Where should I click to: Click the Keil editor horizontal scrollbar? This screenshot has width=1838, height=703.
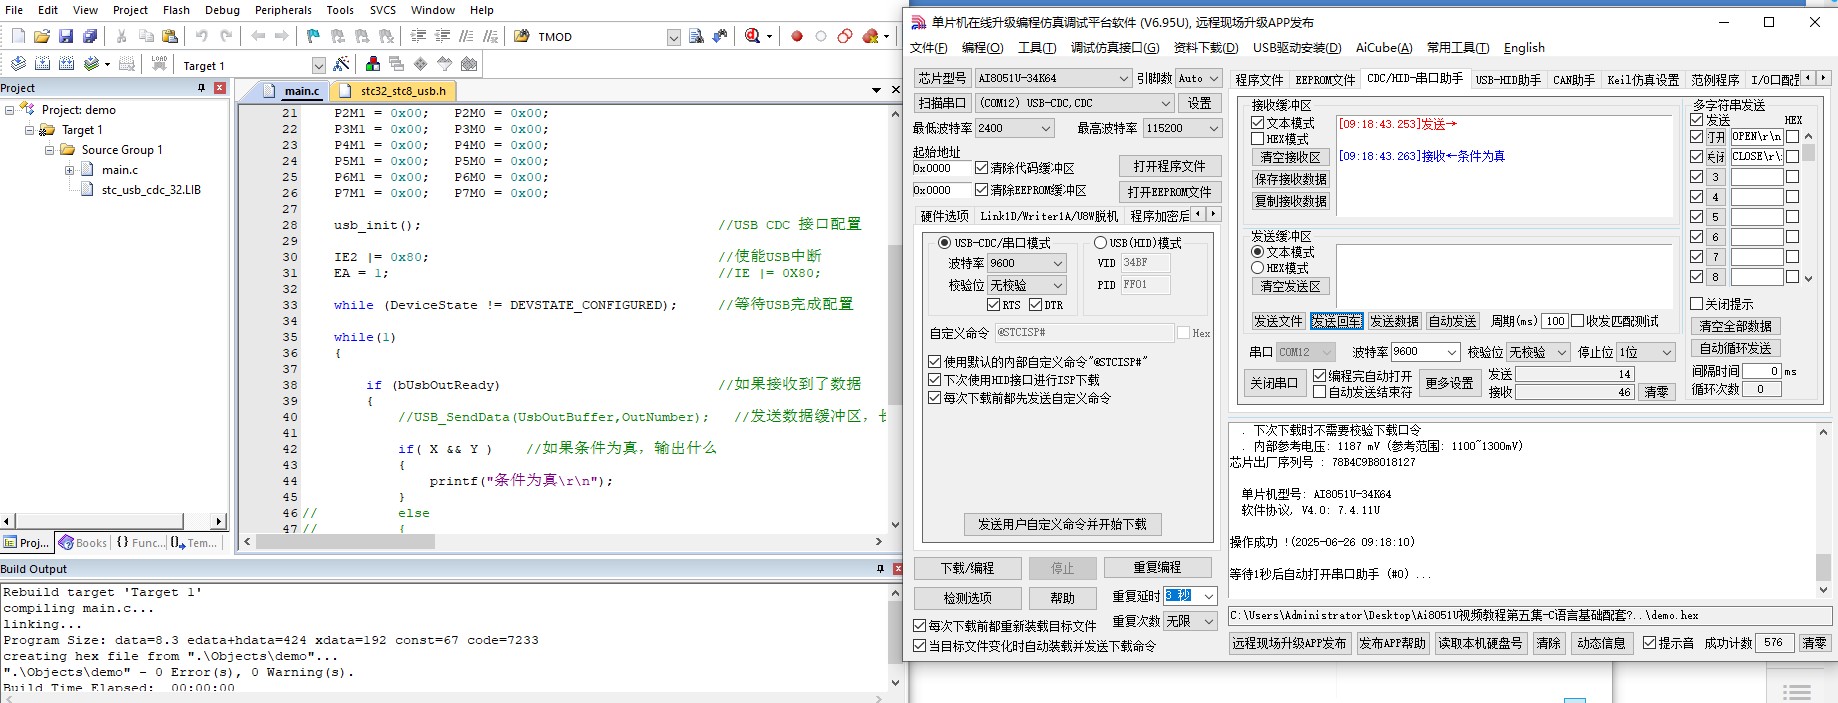565,541
